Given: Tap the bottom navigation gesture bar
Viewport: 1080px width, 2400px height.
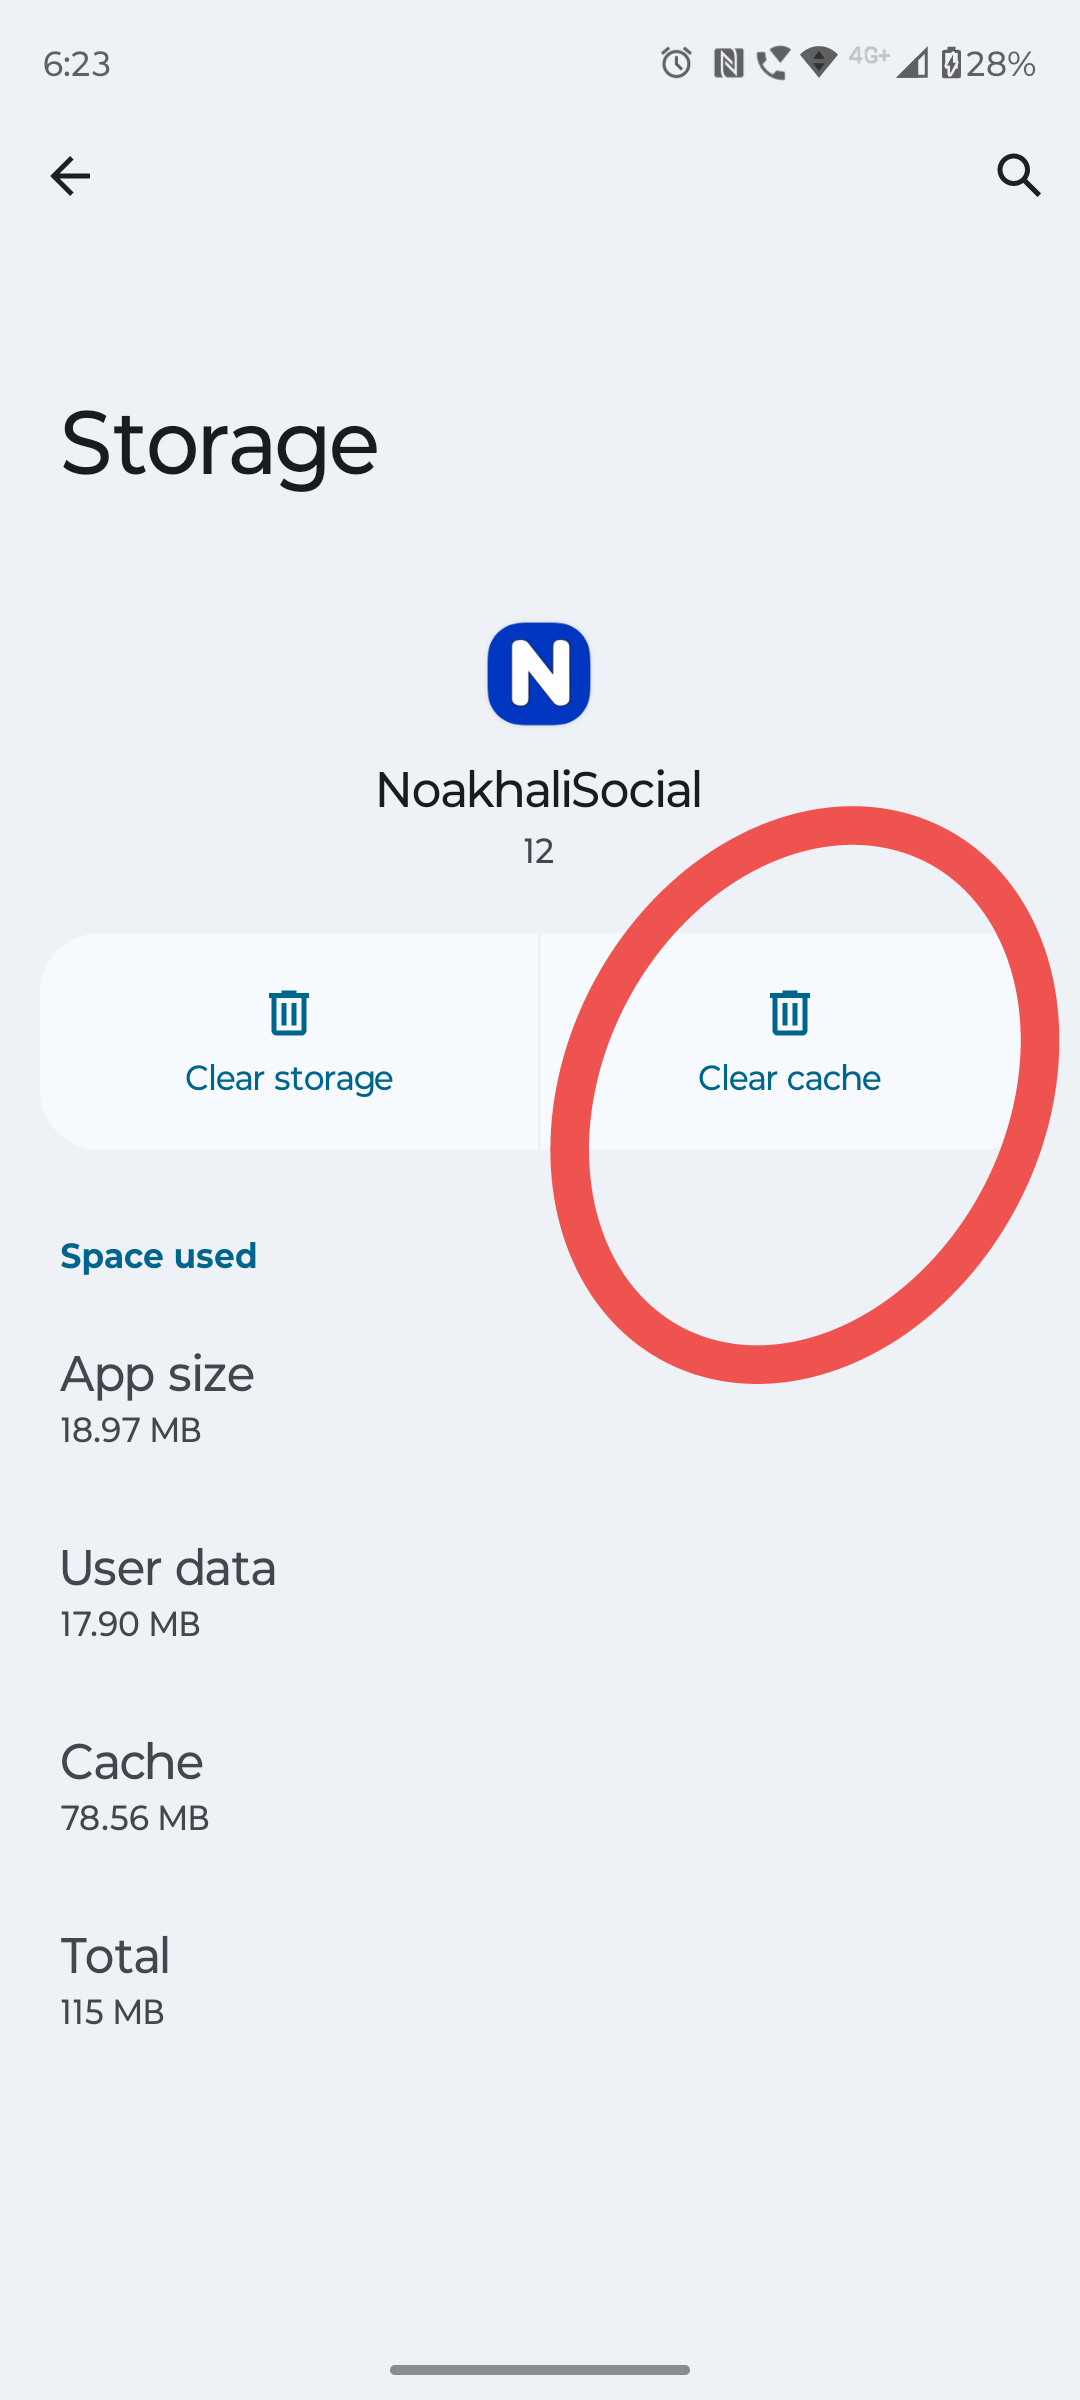Looking at the screenshot, I should pos(540,2369).
